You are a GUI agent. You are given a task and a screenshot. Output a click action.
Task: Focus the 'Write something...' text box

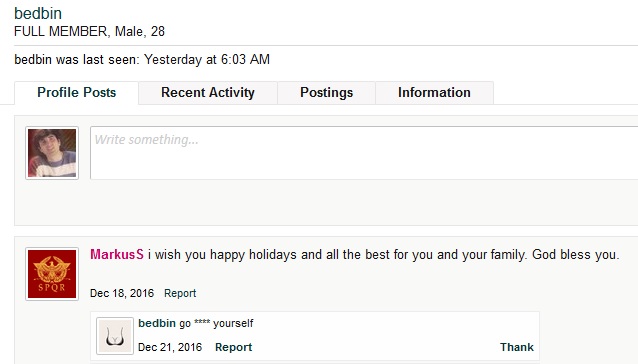point(364,153)
